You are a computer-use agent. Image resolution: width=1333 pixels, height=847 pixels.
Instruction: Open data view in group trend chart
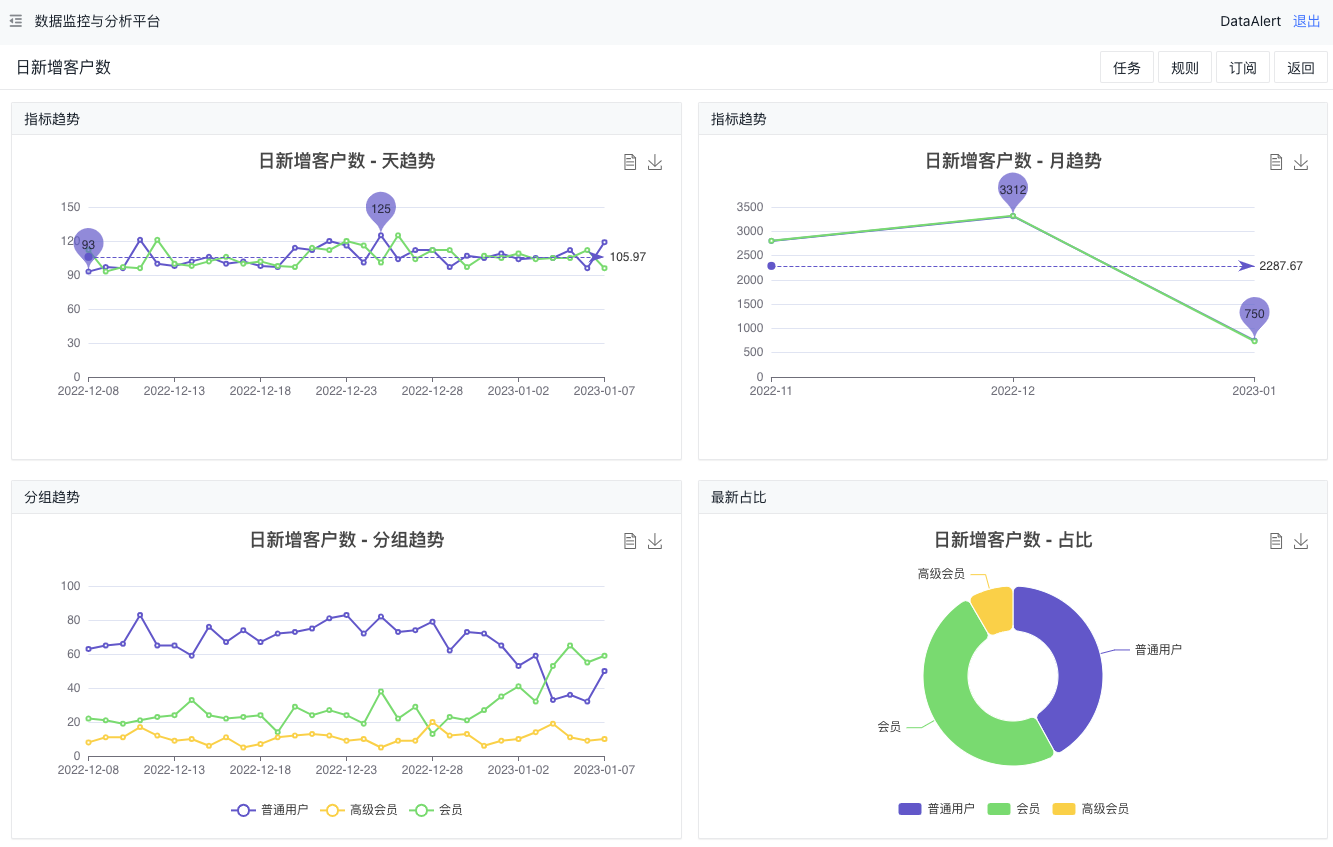click(630, 541)
